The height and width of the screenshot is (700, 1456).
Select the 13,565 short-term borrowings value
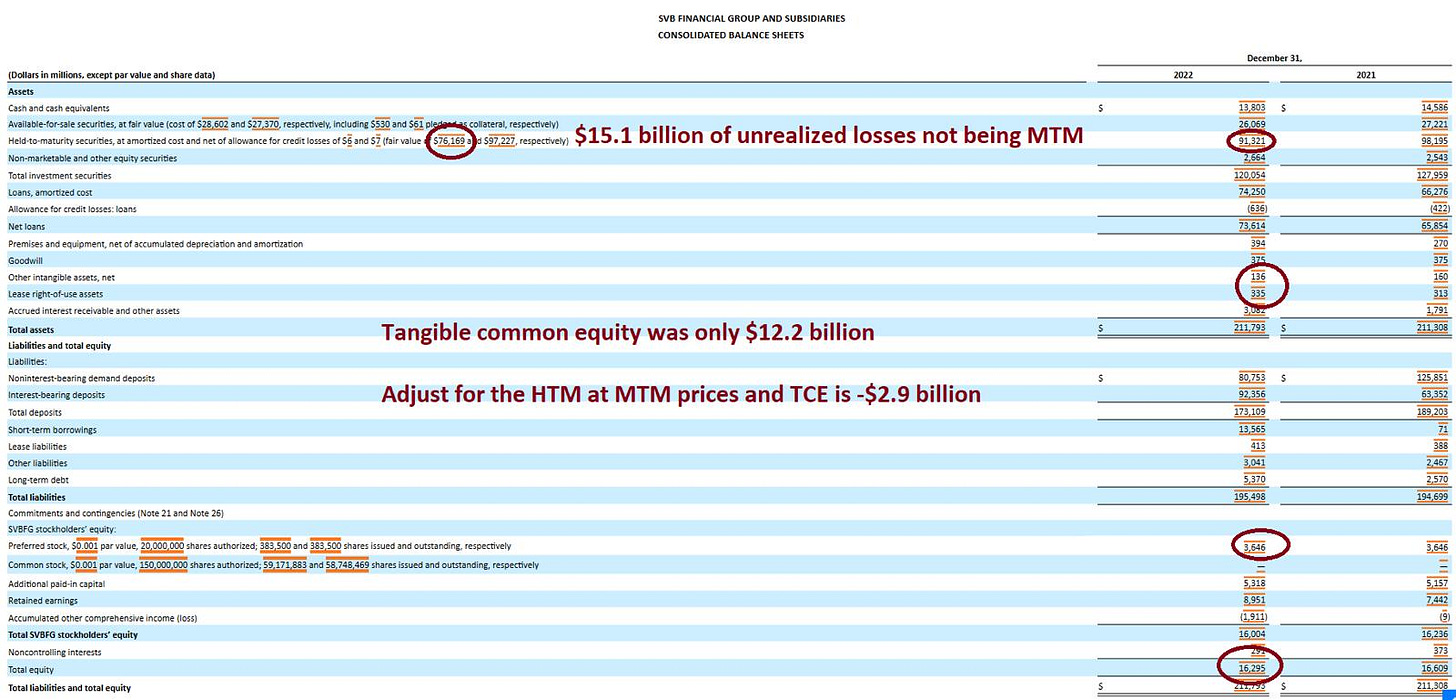click(x=1252, y=429)
